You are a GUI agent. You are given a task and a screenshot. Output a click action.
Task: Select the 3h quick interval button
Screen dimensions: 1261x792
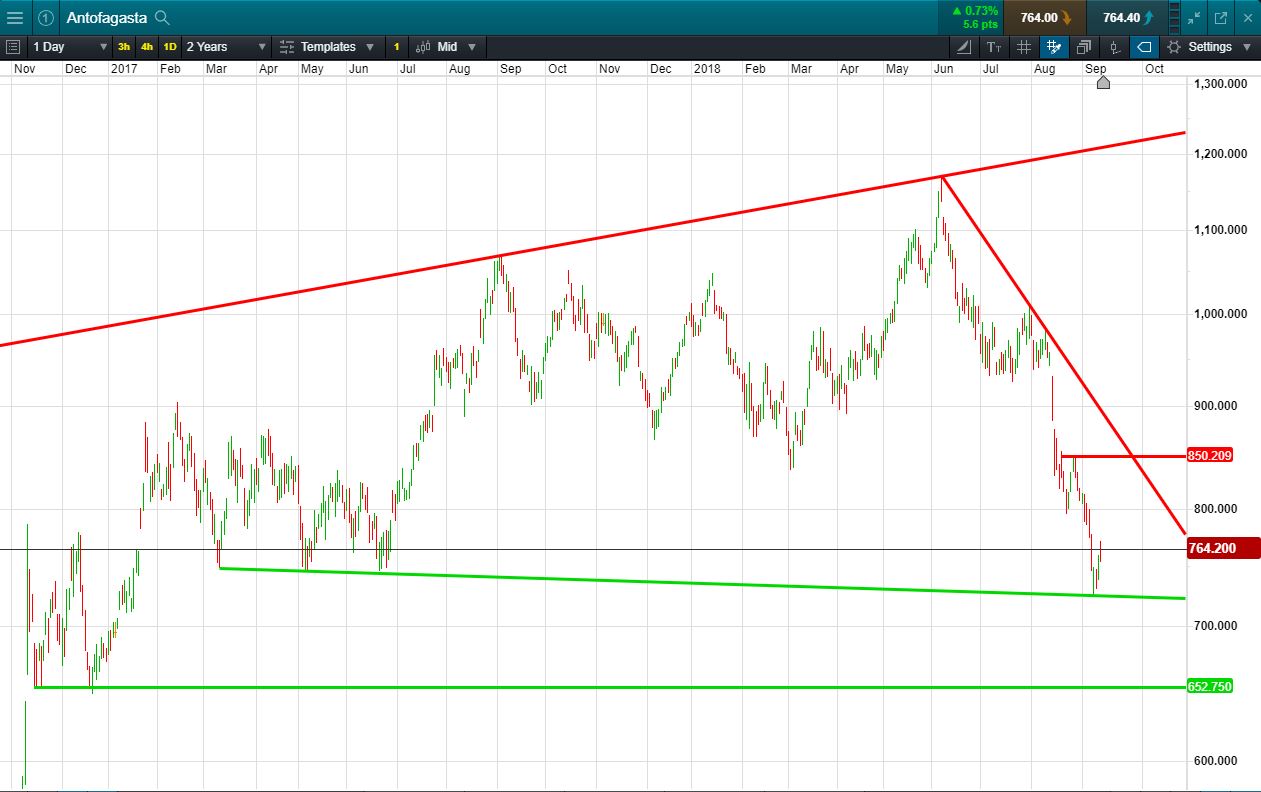[124, 47]
